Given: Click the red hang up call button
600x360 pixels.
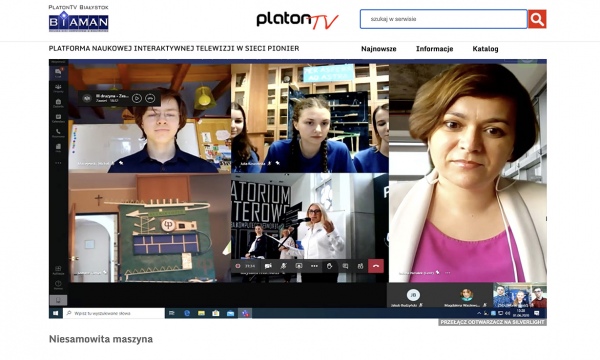Looking at the screenshot, I should (376, 266).
